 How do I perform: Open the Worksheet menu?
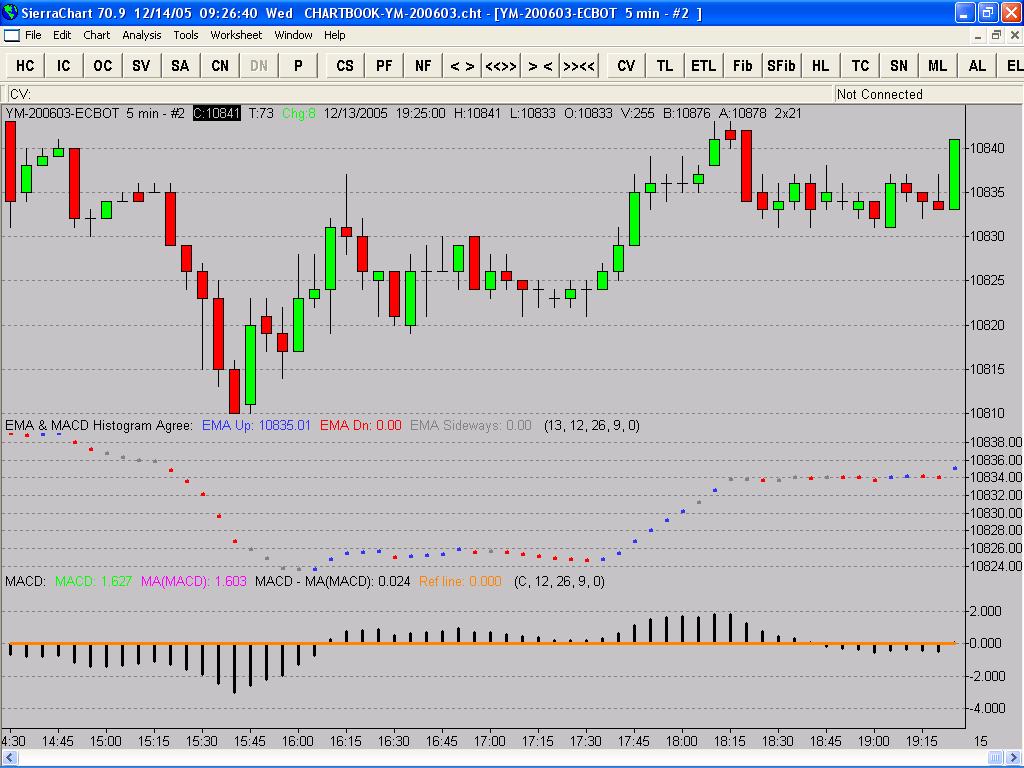(236, 35)
